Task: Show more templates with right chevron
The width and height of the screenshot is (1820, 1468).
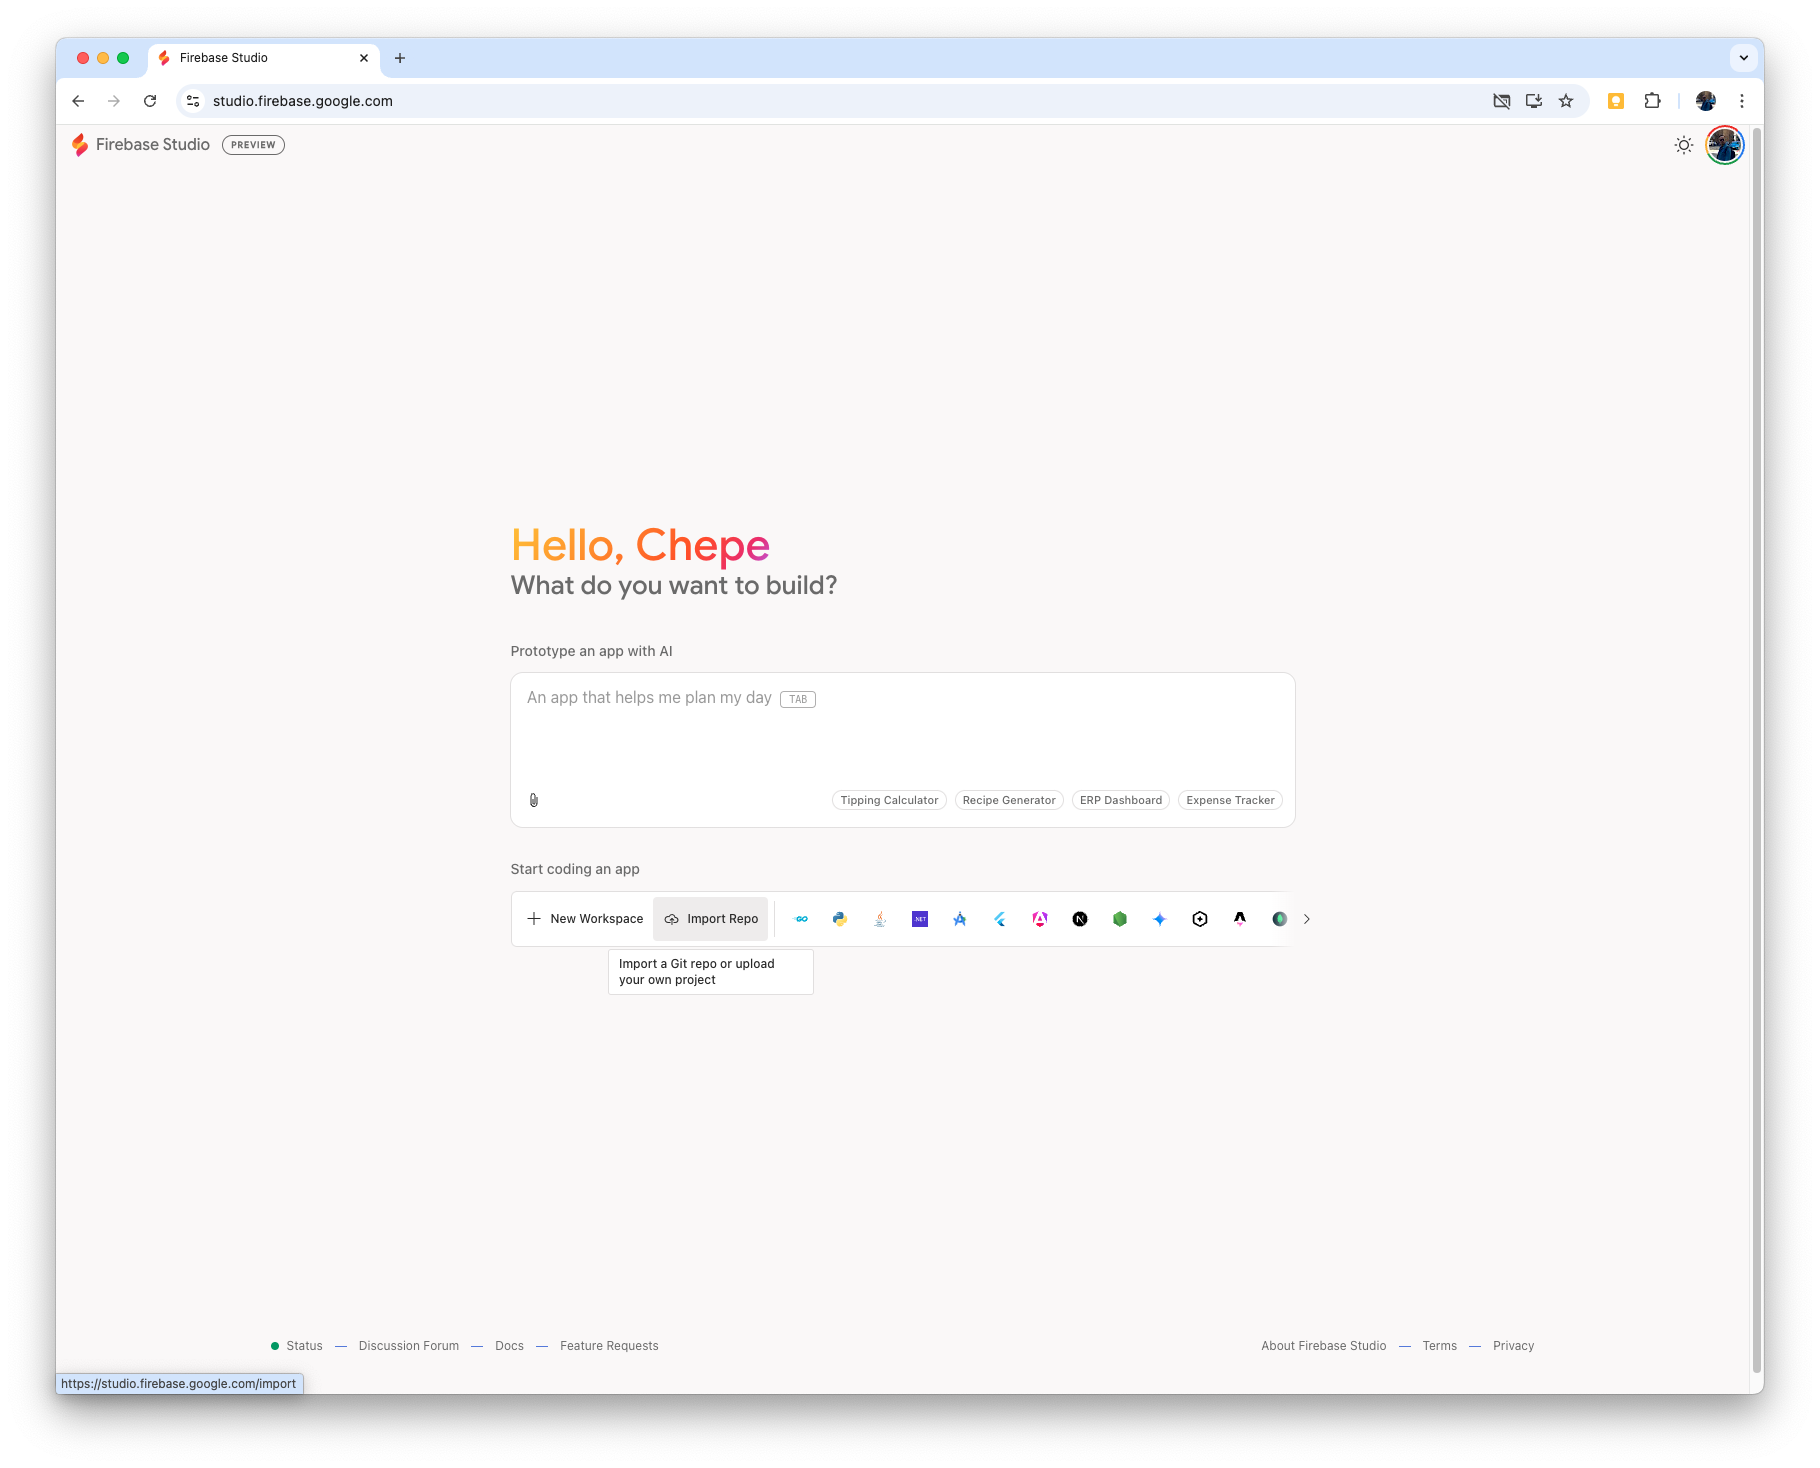Action: [x=1306, y=919]
